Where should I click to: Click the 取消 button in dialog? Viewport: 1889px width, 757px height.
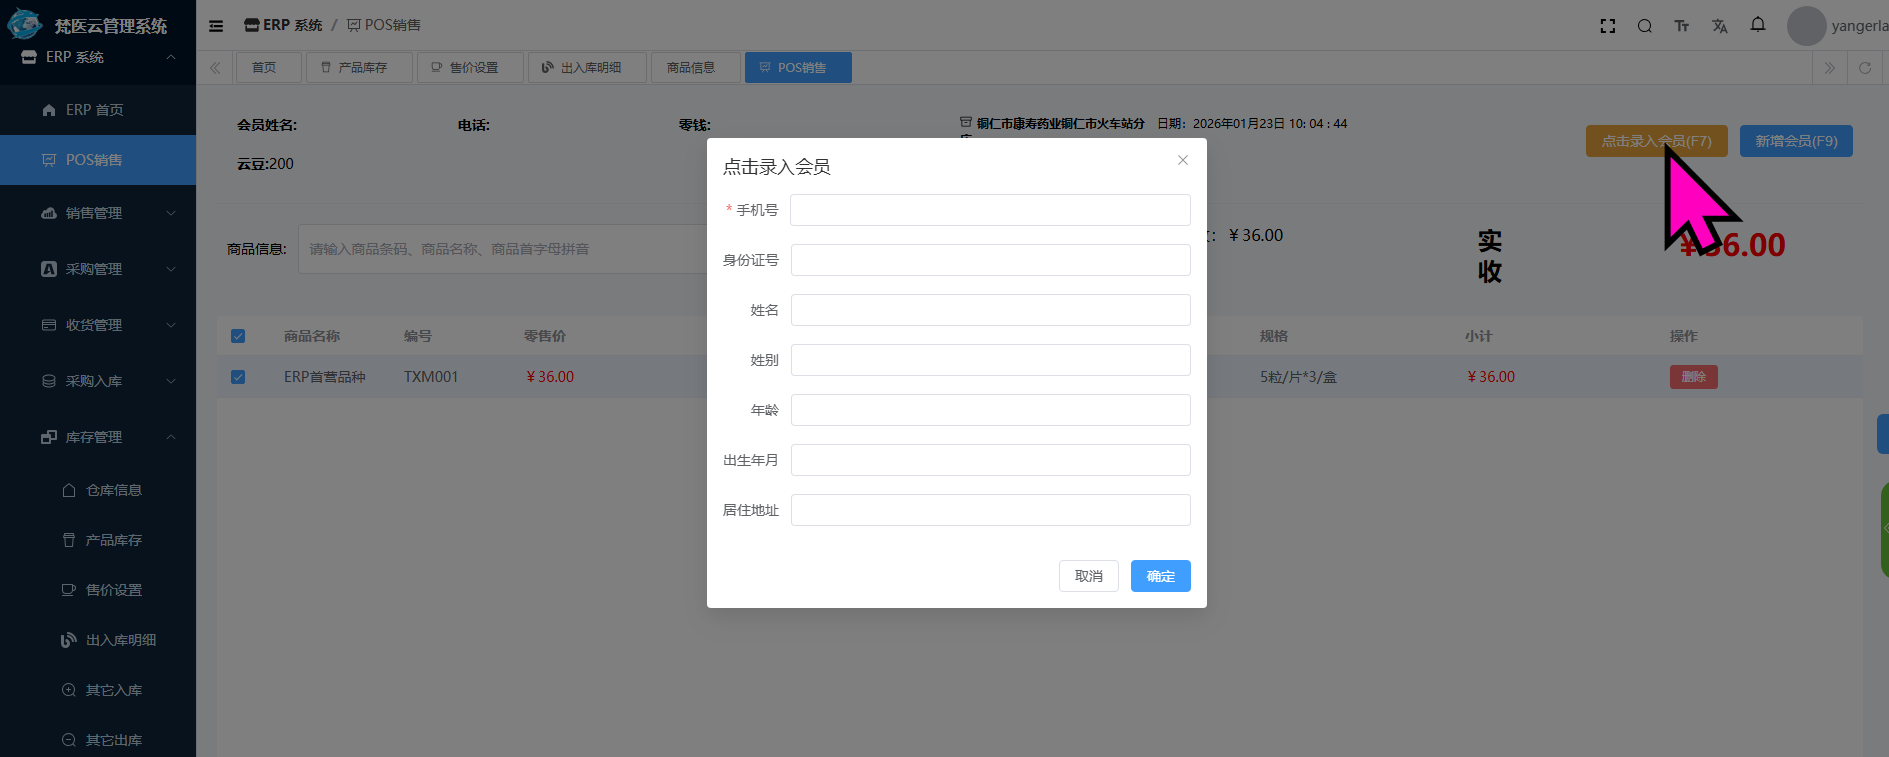coord(1088,576)
